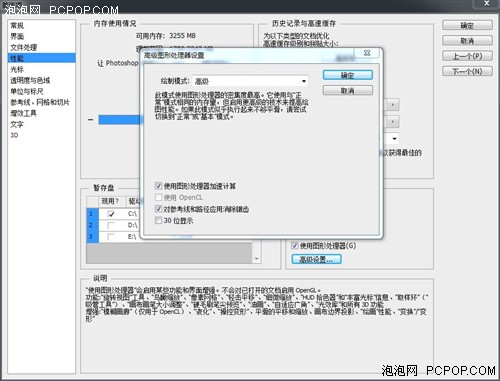Go to previous page with 上一个(P)

pyautogui.click(x=467, y=56)
